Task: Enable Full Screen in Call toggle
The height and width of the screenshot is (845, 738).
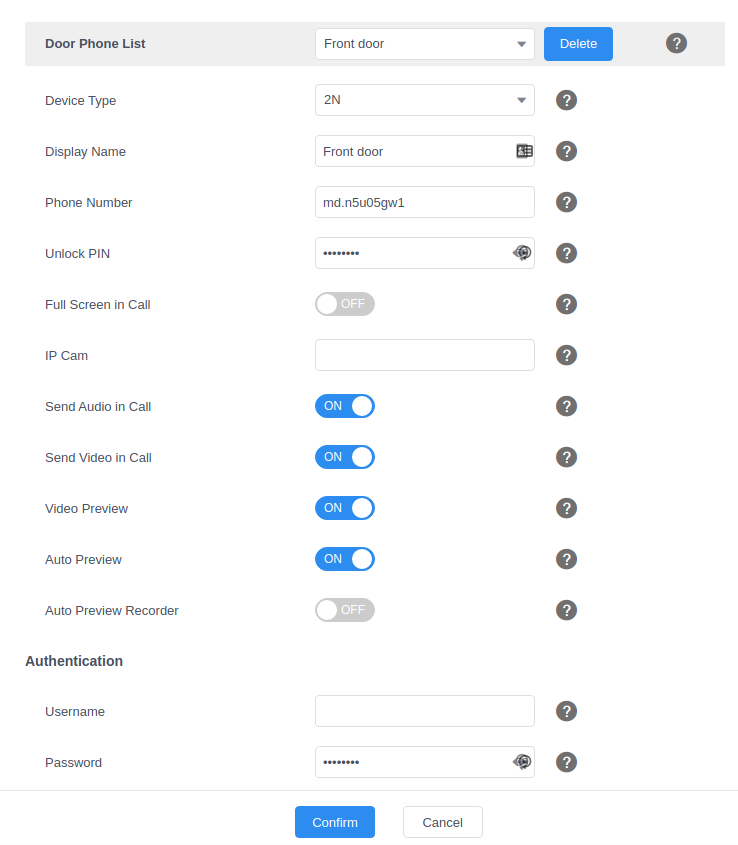Action: coord(344,304)
